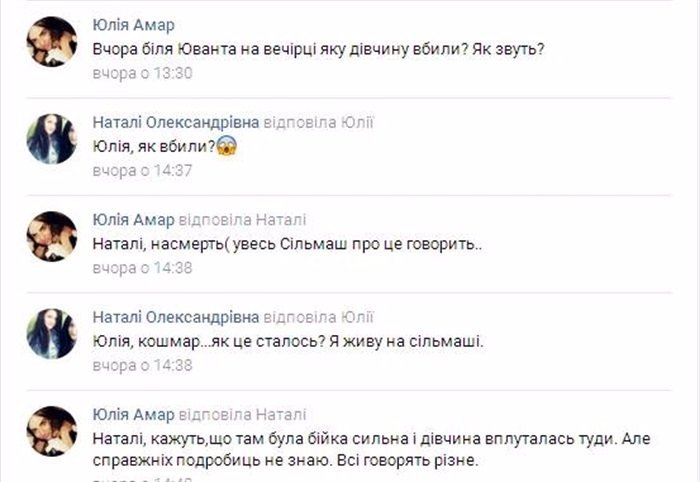Click the screaming face emoji after "як вбили?"
This screenshot has height=482, width=700.
click(x=227, y=146)
